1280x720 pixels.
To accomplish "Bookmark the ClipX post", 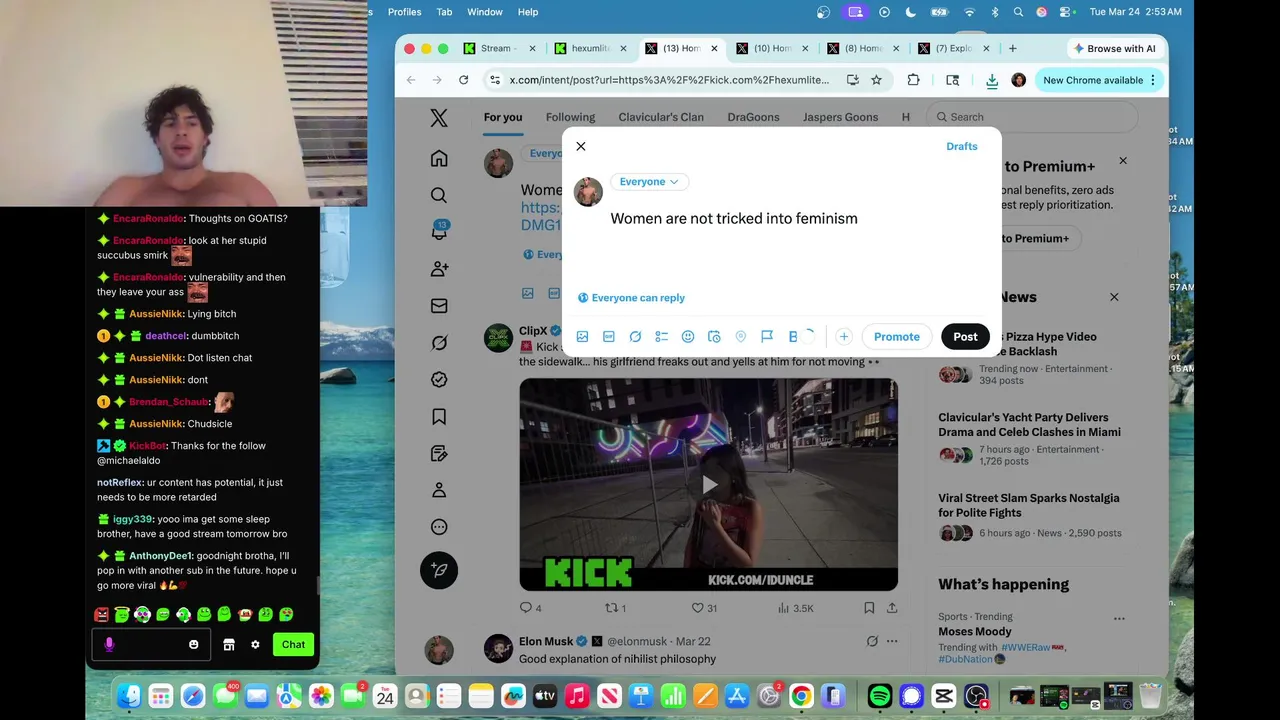I will coord(869,608).
